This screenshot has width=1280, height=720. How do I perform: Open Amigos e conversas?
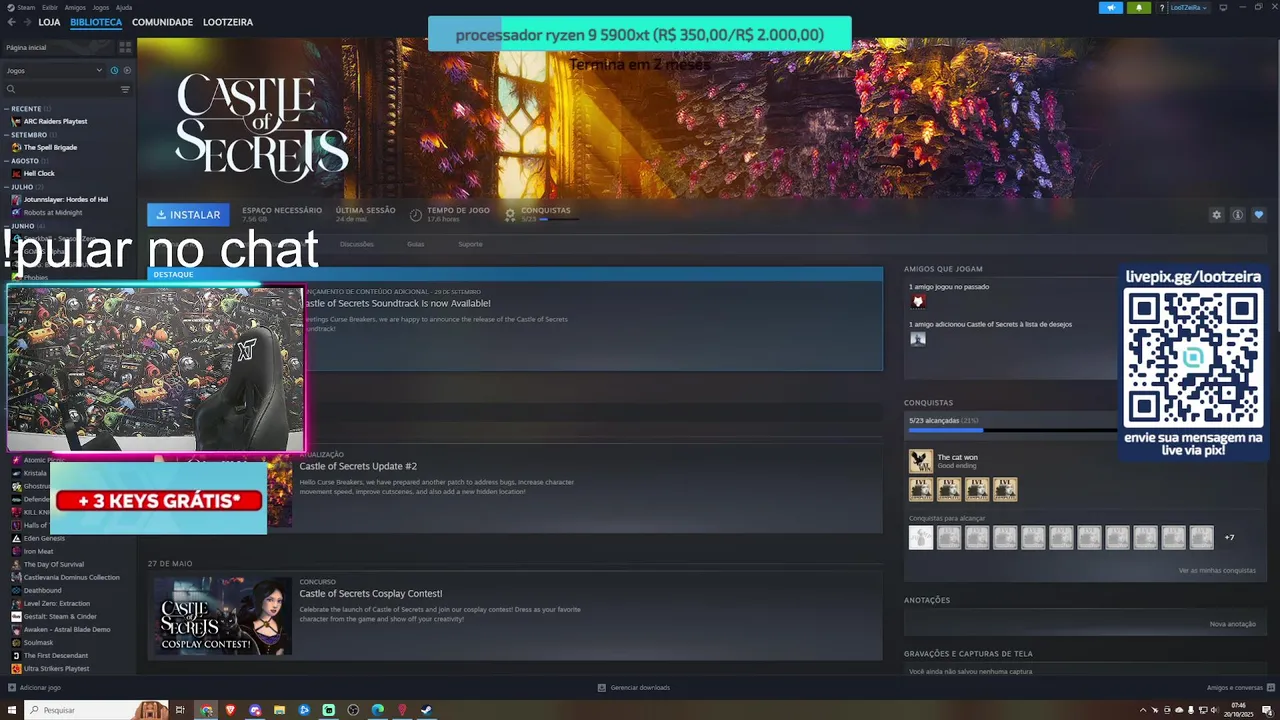click(1239, 687)
